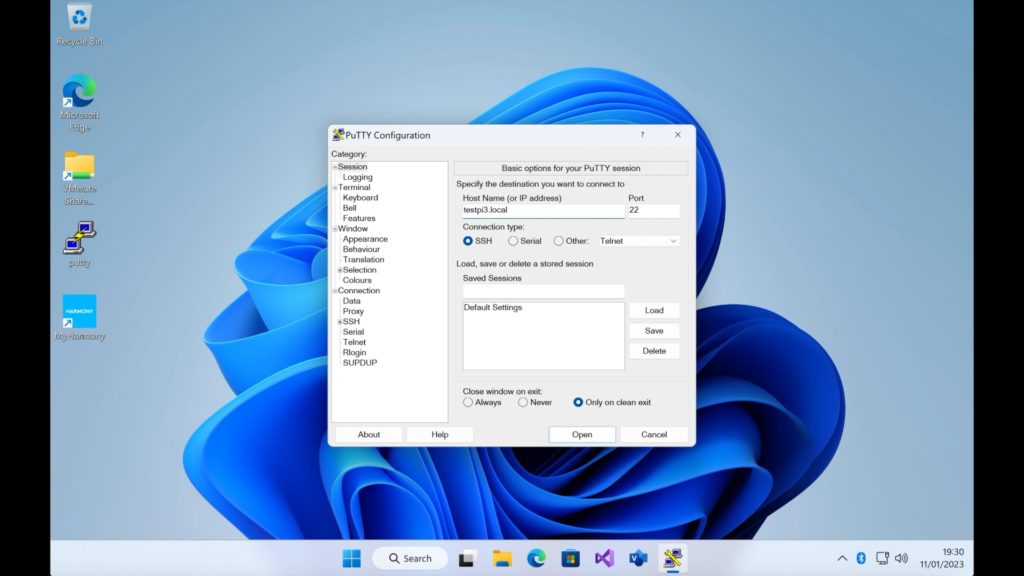Select Proxy in the category tree
Image resolution: width=1024 pixels, height=576 pixels.
(353, 311)
